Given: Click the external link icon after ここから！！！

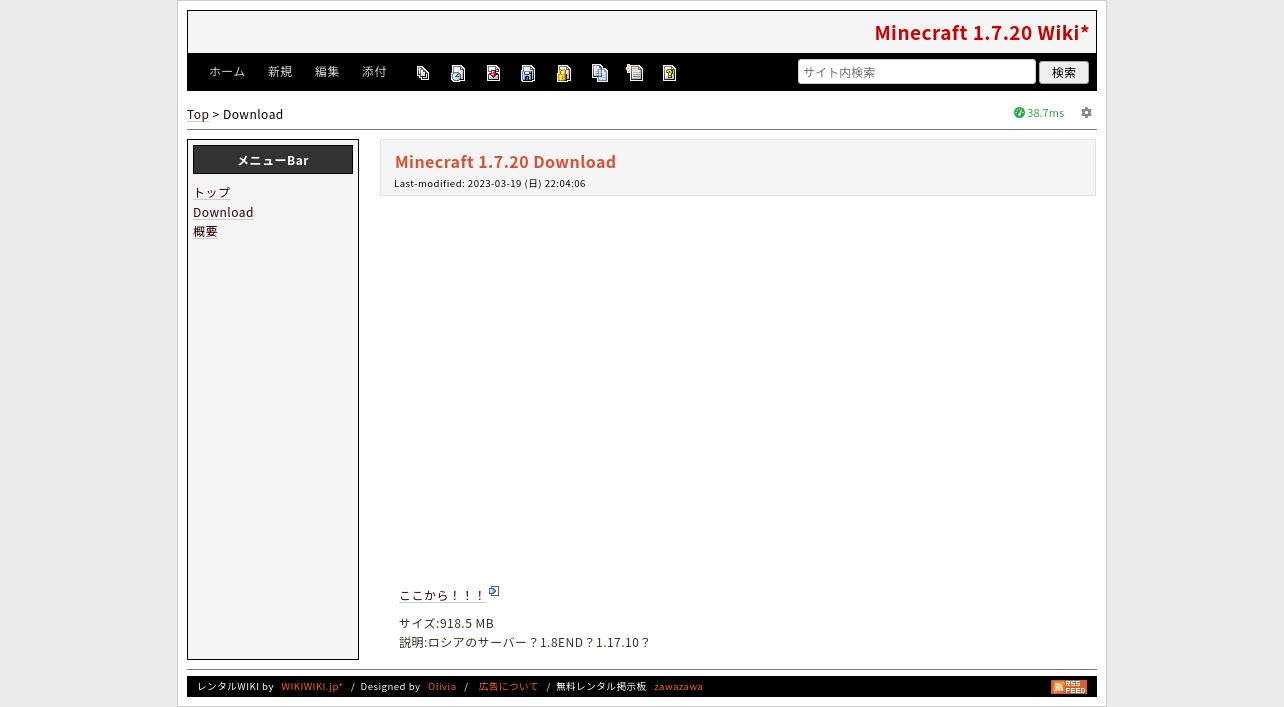Looking at the screenshot, I should click(494, 591).
